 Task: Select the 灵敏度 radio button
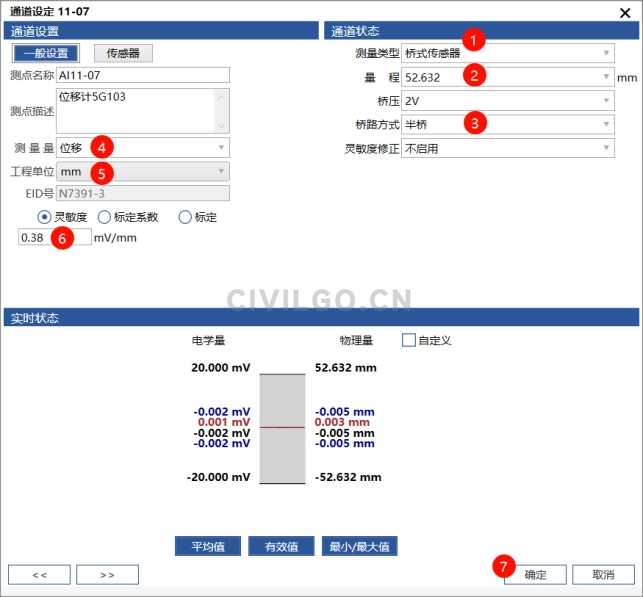[44, 217]
